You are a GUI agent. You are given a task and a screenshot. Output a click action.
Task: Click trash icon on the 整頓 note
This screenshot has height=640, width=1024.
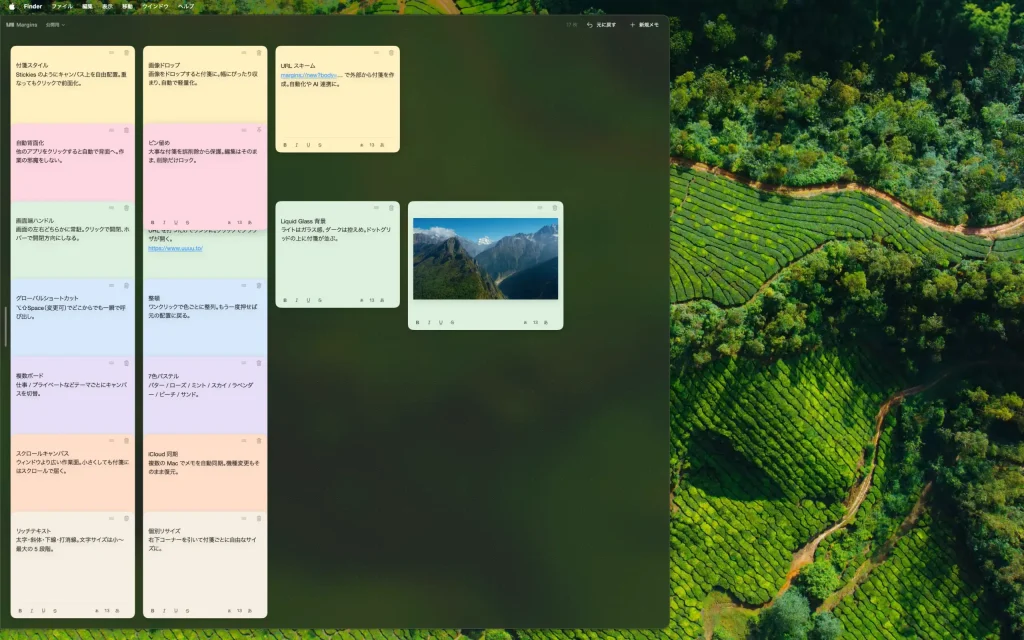tap(259, 285)
